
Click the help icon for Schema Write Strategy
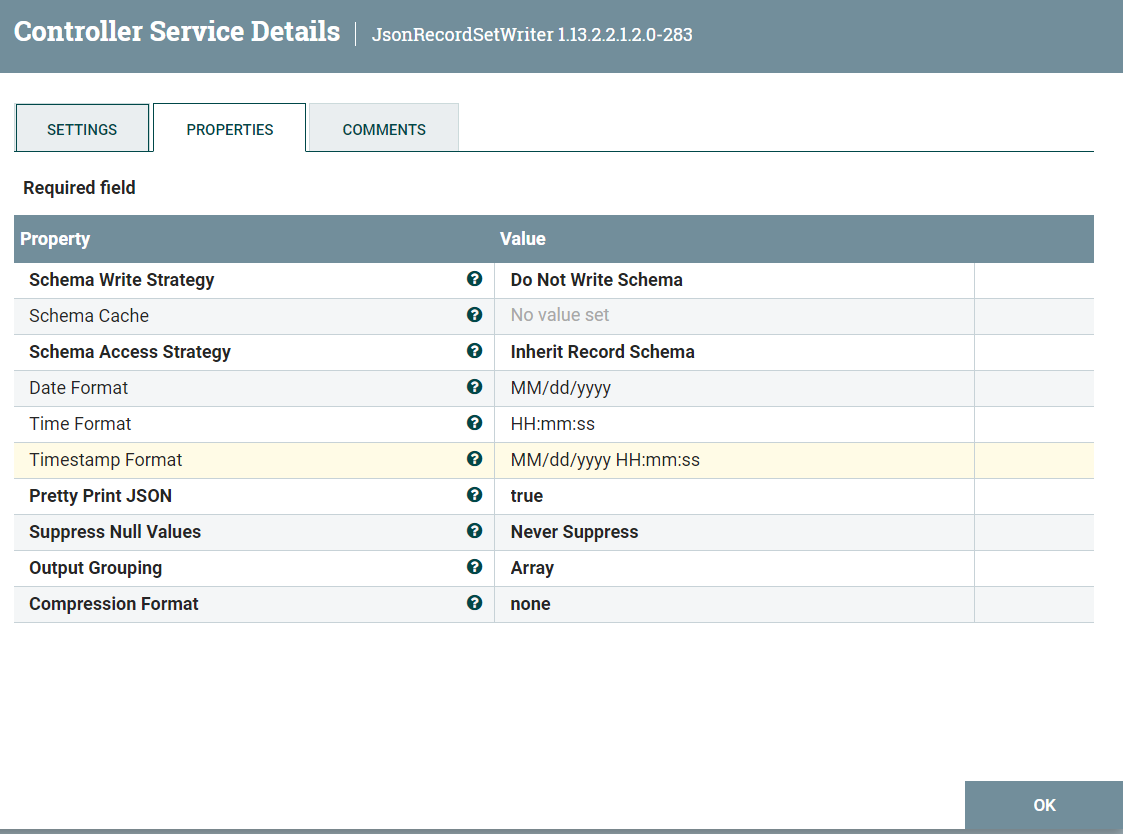pyautogui.click(x=474, y=280)
